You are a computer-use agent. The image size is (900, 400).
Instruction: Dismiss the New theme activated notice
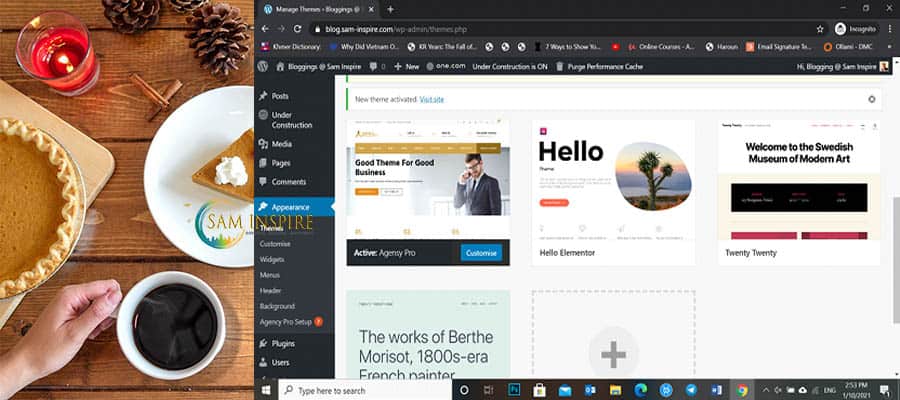coord(871,99)
